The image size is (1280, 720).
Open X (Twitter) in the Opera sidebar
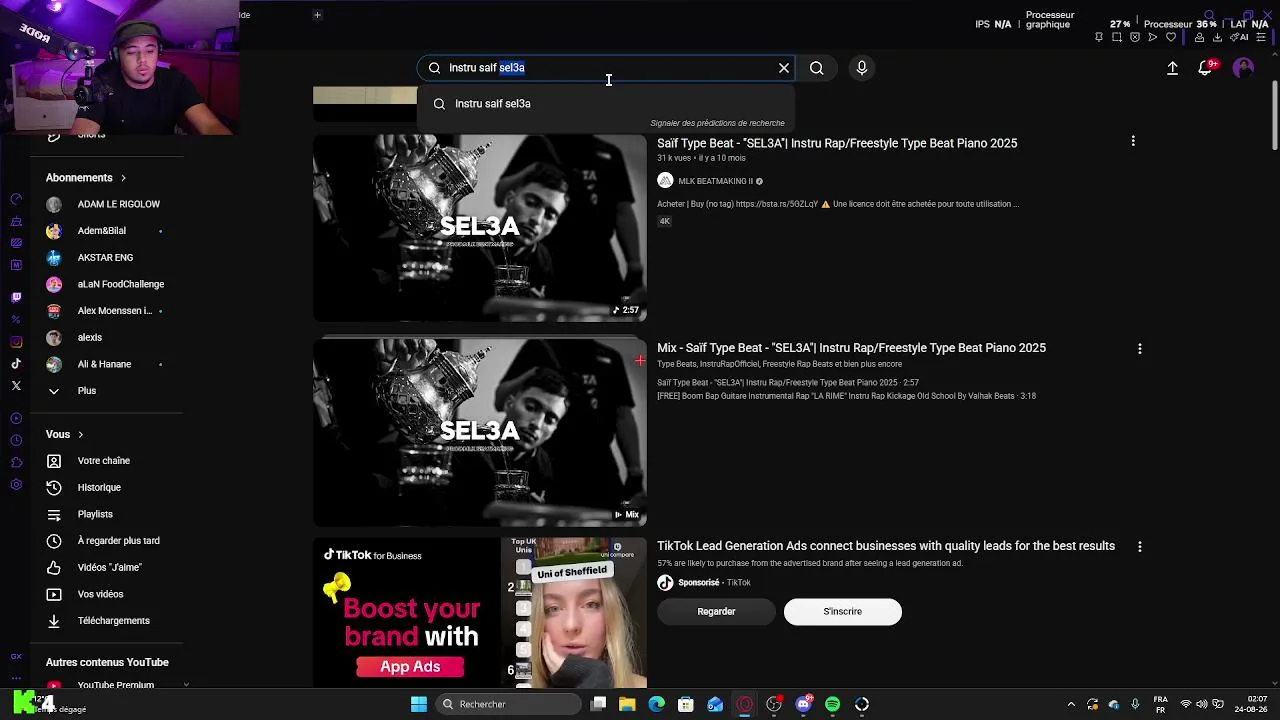pyautogui.click(x=16, y=385)
